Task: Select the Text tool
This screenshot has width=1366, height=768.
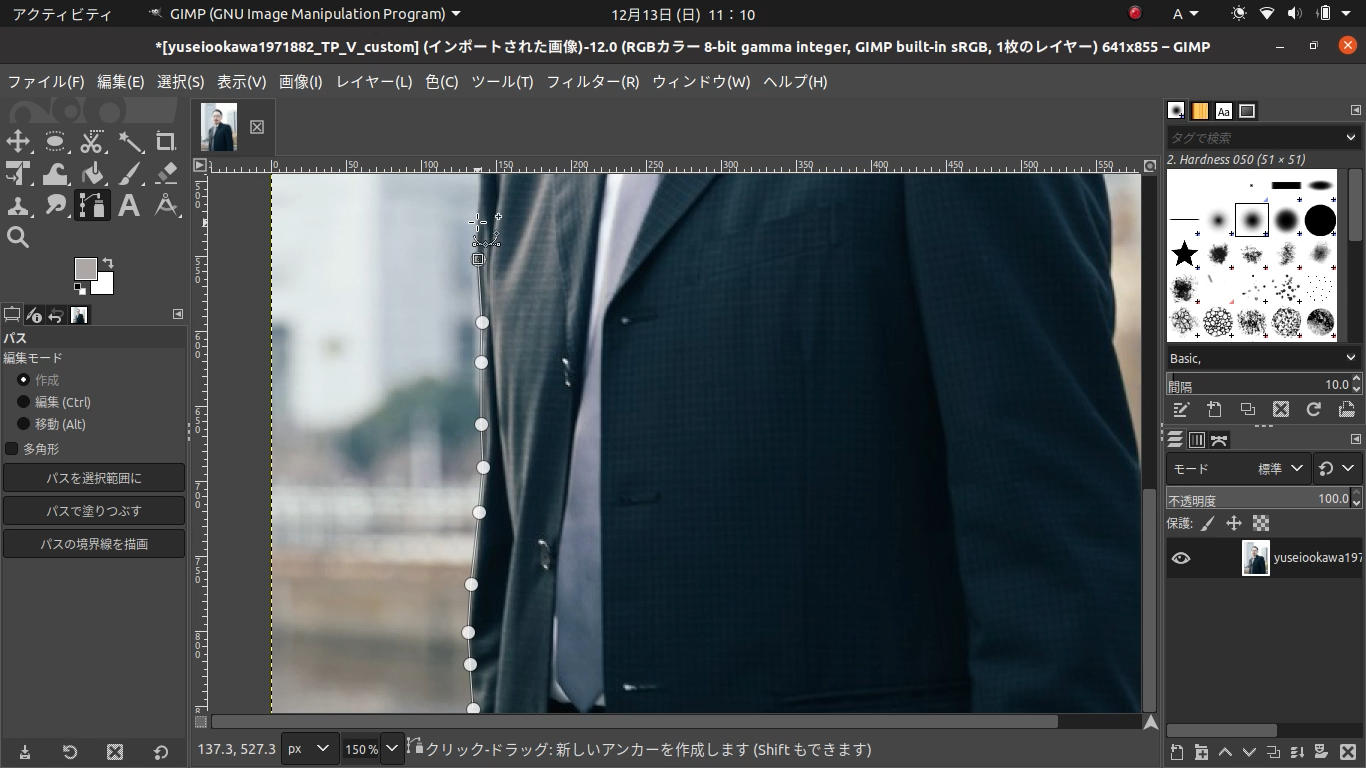Action: 129,205
